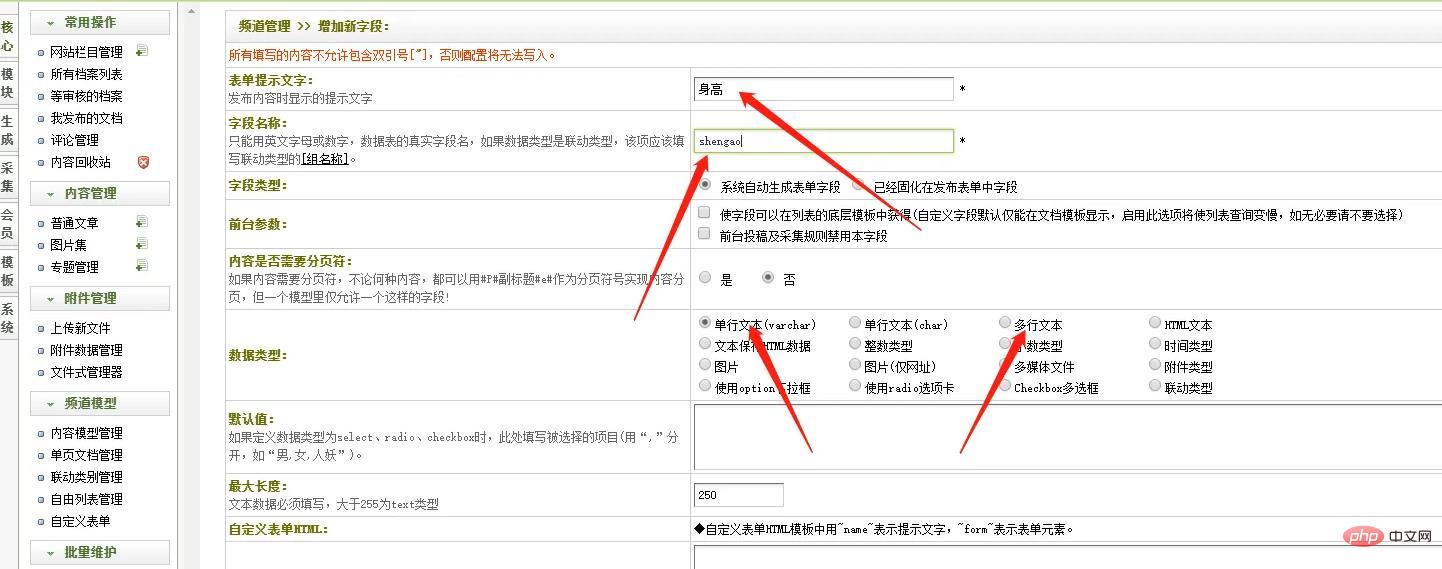Tick the 使字段可以在列表的底层模板中获得 checkbox

704,213
